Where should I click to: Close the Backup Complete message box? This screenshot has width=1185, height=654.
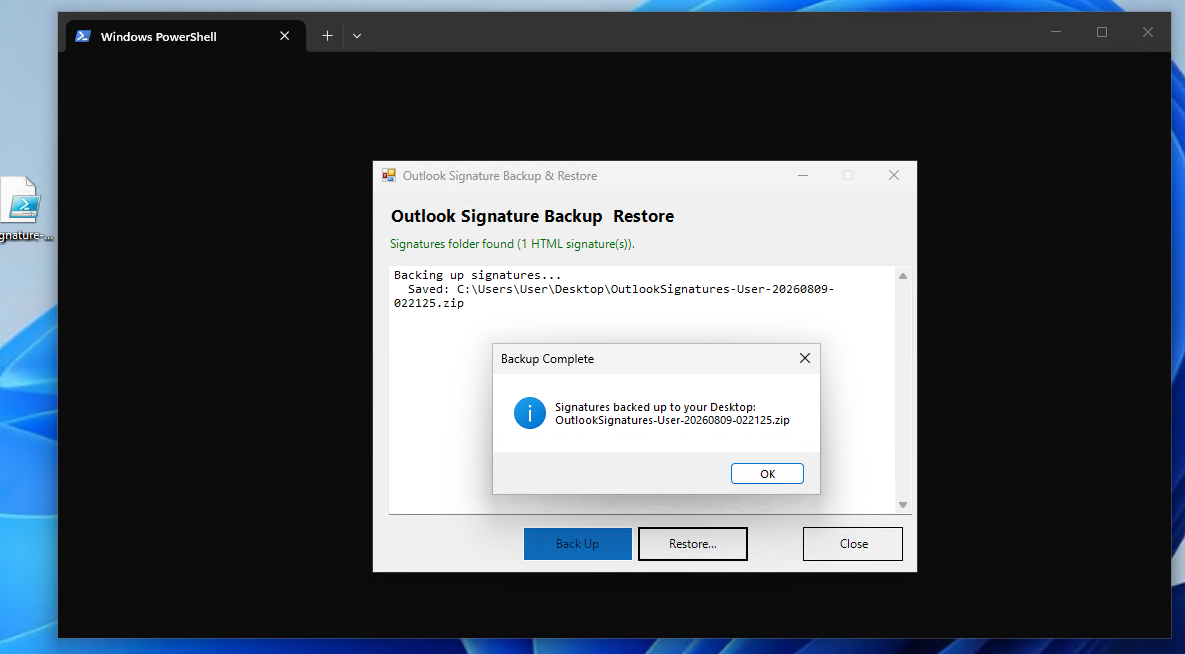tap(805, 358)
